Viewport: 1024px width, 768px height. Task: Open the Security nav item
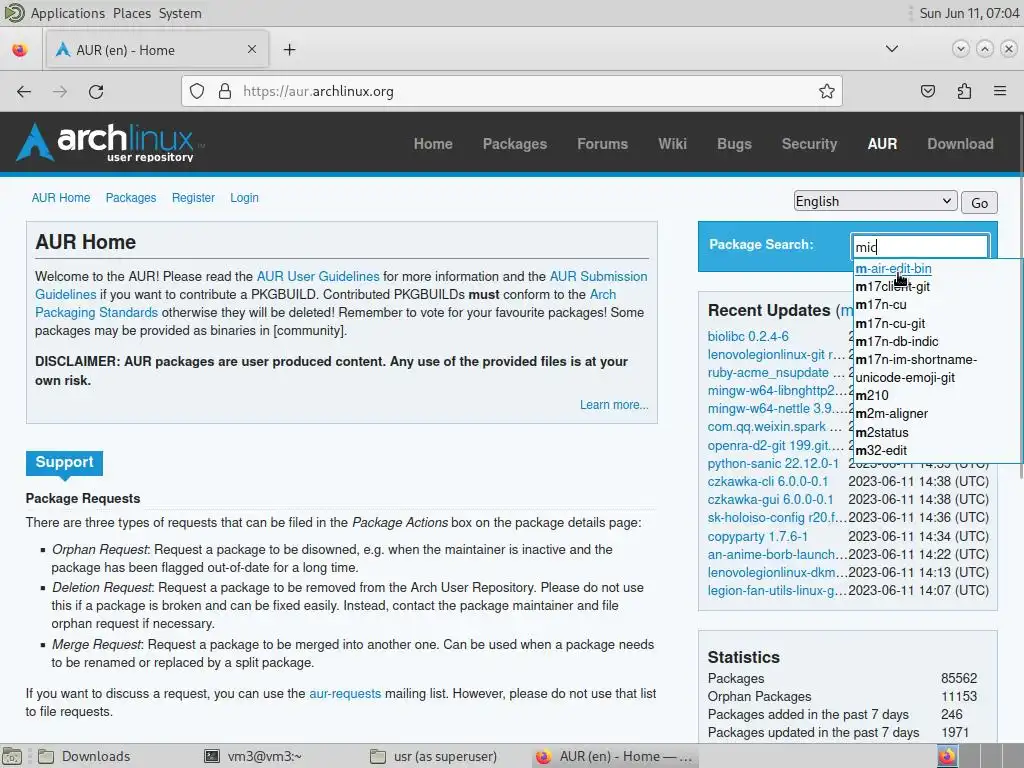pyautogui.click(x=809, y=144)
